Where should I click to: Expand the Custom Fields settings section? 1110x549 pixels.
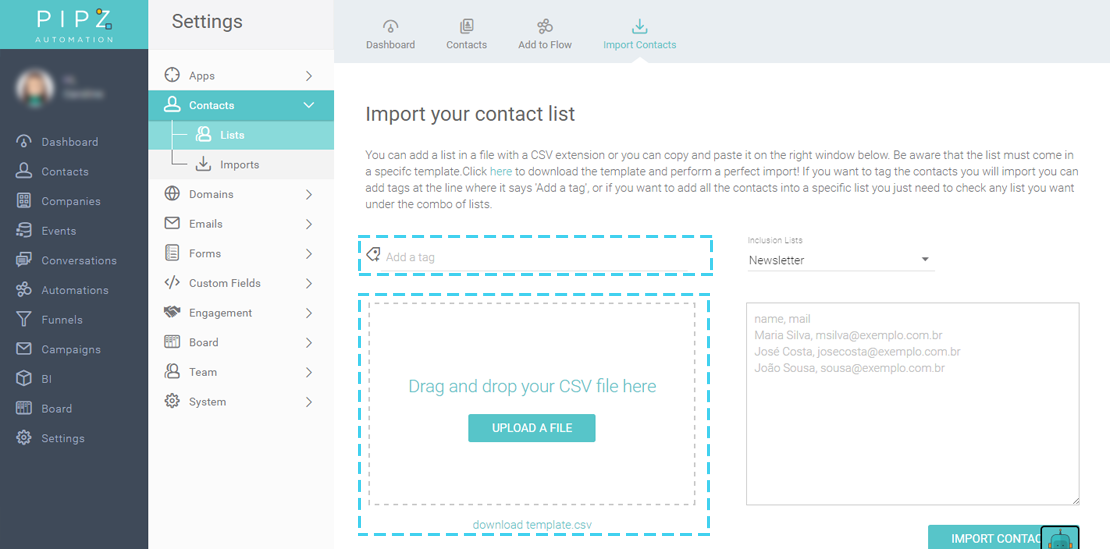(308, 283)
